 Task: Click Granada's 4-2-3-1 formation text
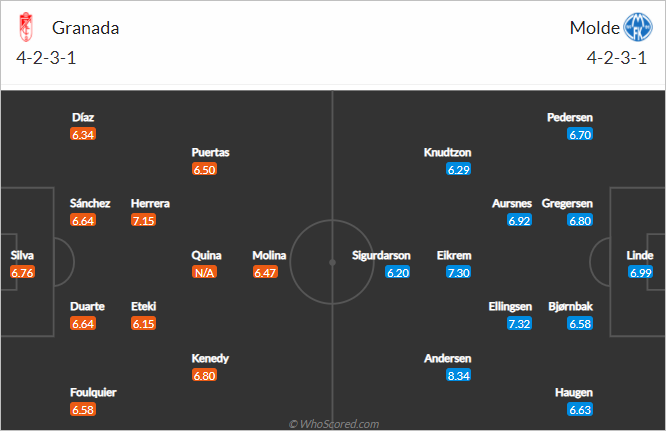[x=46, y=58]
